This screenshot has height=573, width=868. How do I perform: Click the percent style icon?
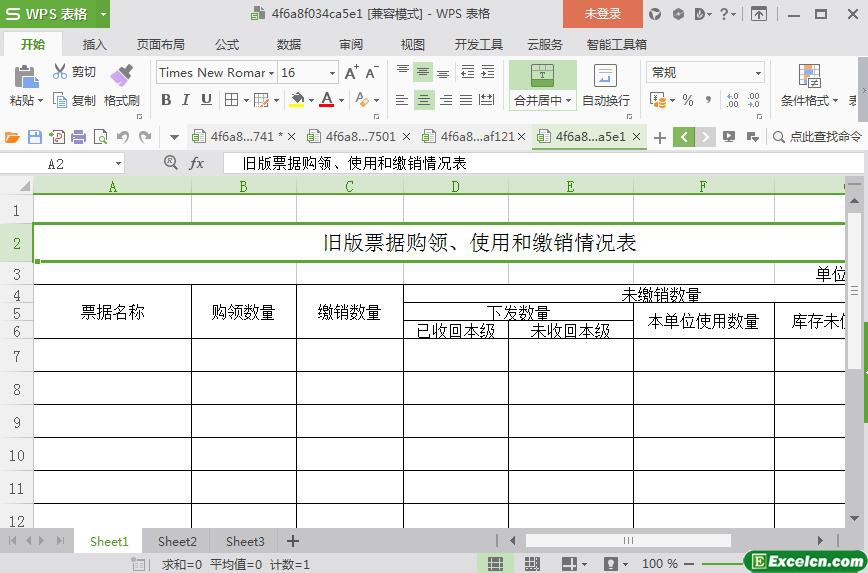coord(688,100)
